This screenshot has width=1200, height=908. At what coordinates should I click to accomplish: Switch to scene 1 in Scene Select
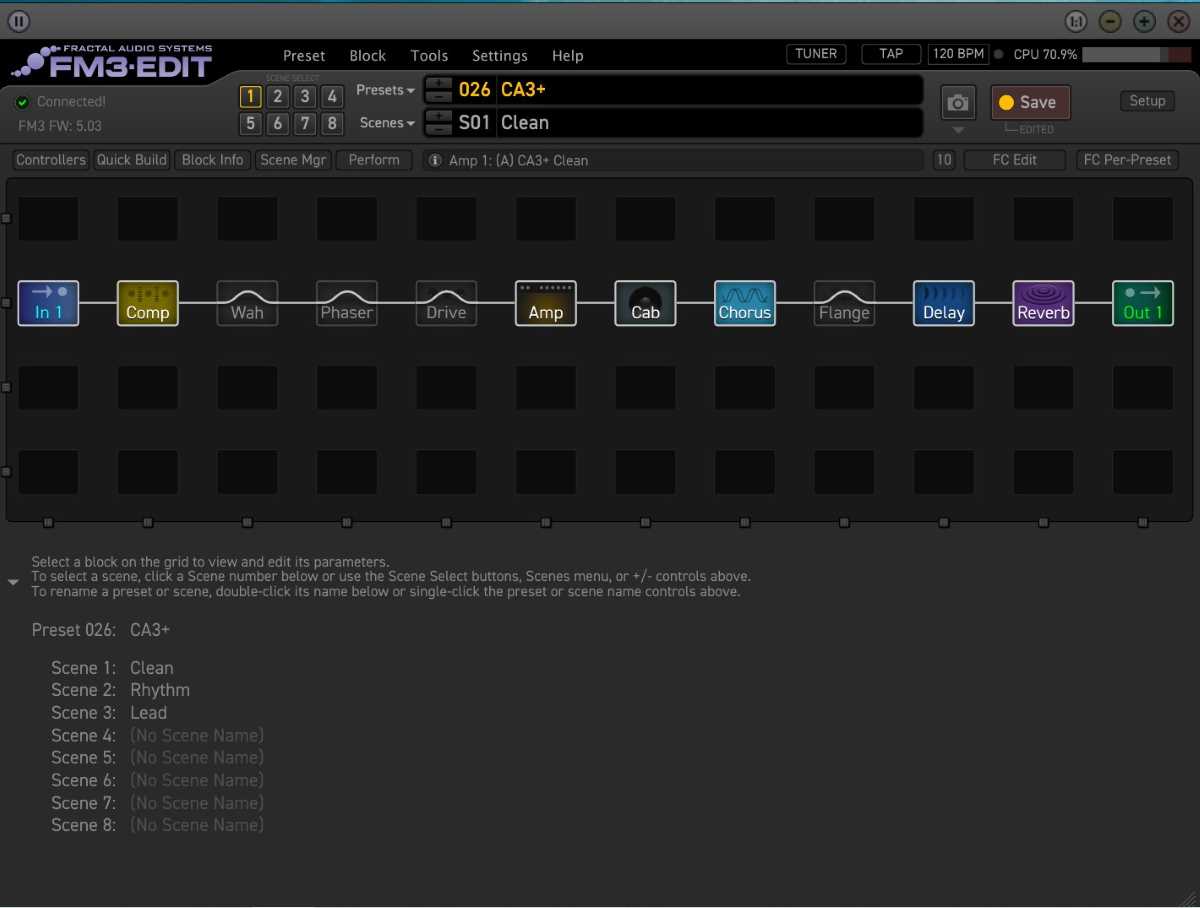point(250,97)
